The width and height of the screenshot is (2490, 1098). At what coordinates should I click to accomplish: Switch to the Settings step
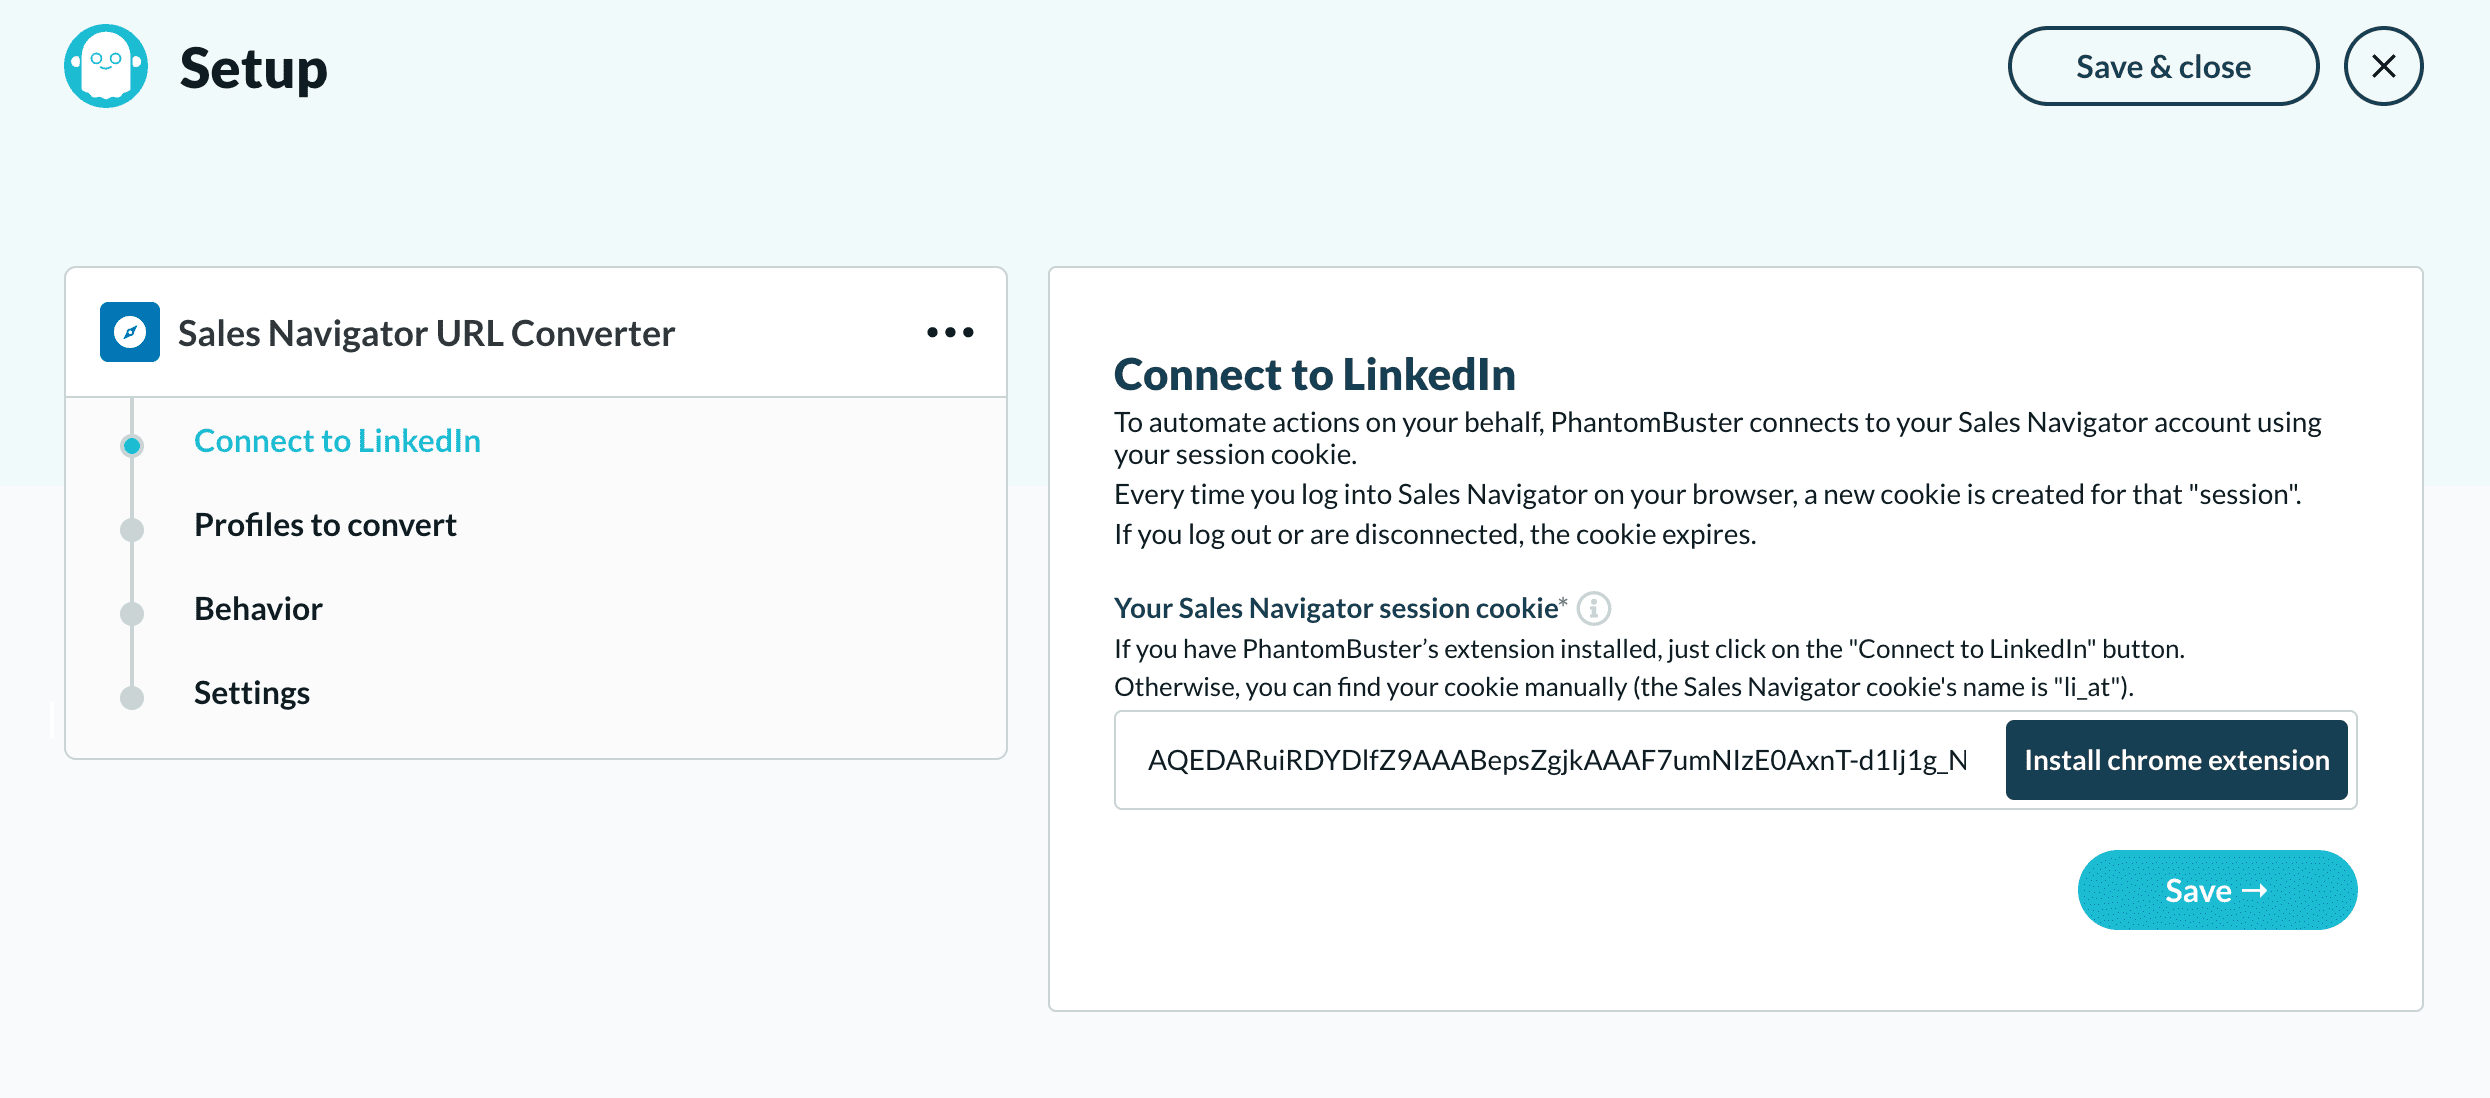252,693
